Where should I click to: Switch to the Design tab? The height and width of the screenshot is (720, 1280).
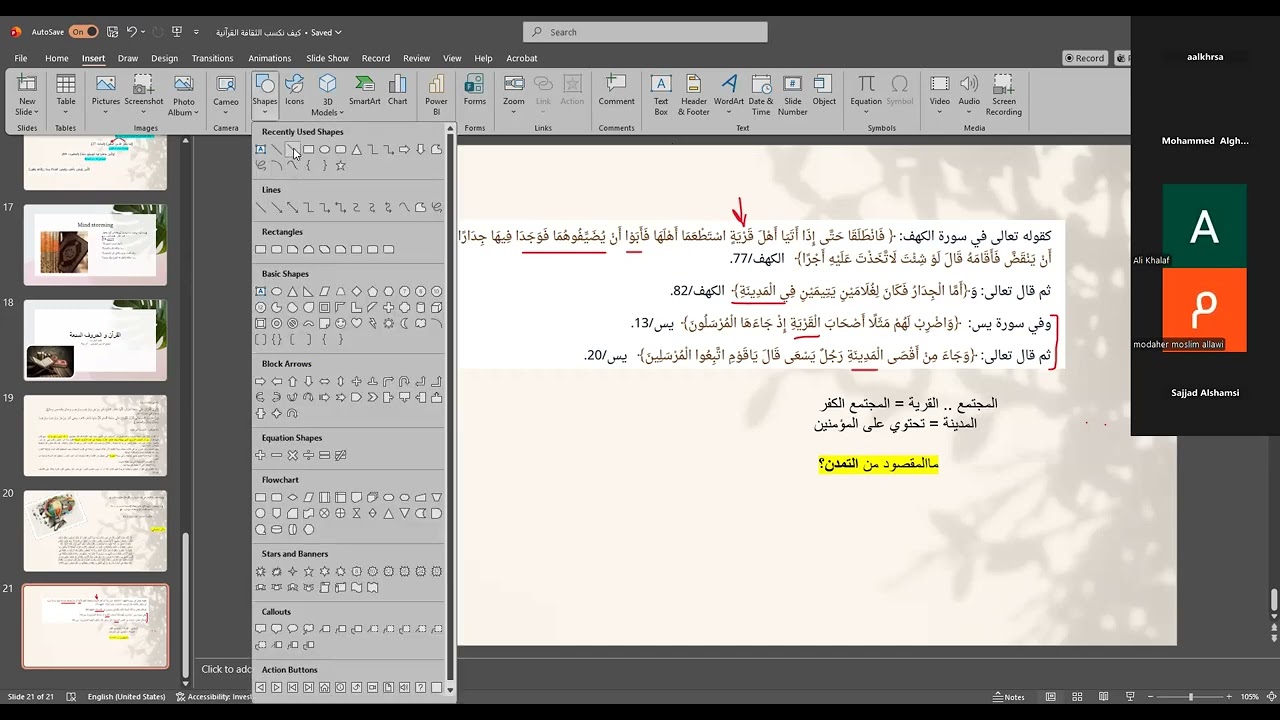[165, 58]
